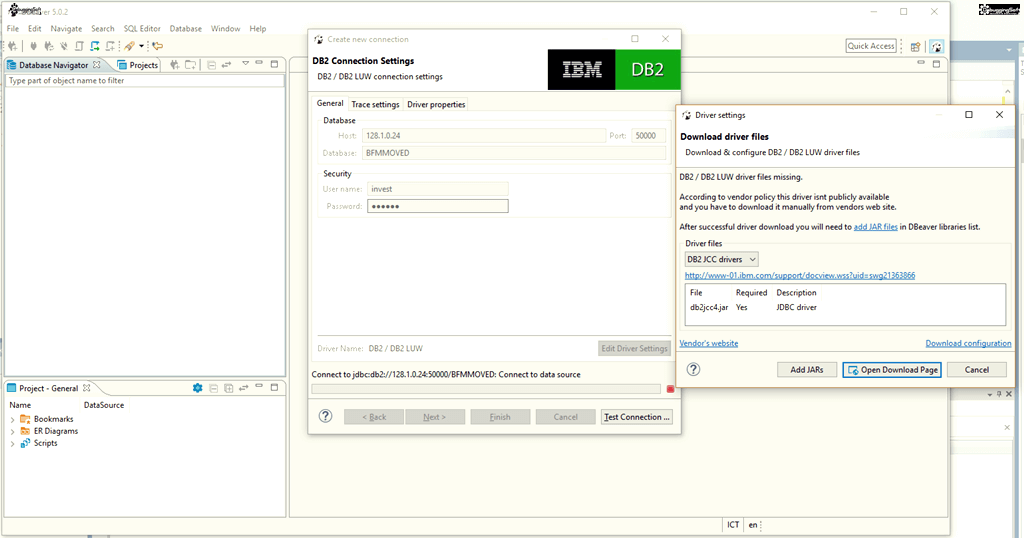Click New Connection plug icon in main toolbar
Screen dimensions: 1024x538
(12, 46)
